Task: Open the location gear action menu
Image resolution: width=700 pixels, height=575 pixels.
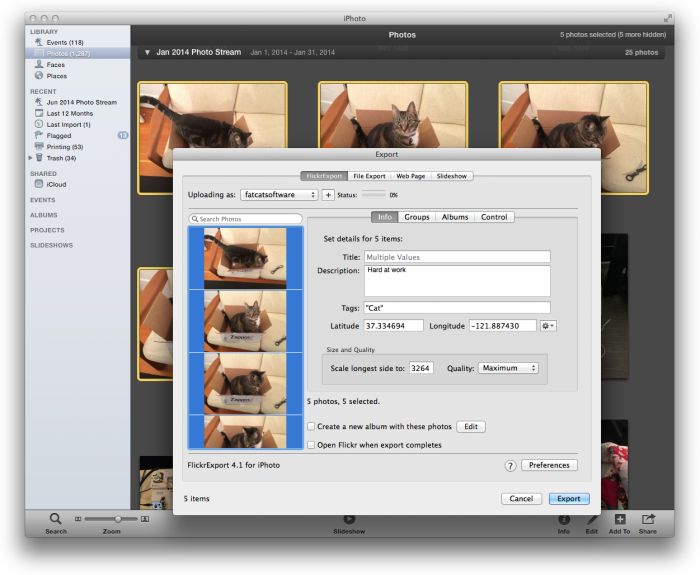Action: point(548,326)
